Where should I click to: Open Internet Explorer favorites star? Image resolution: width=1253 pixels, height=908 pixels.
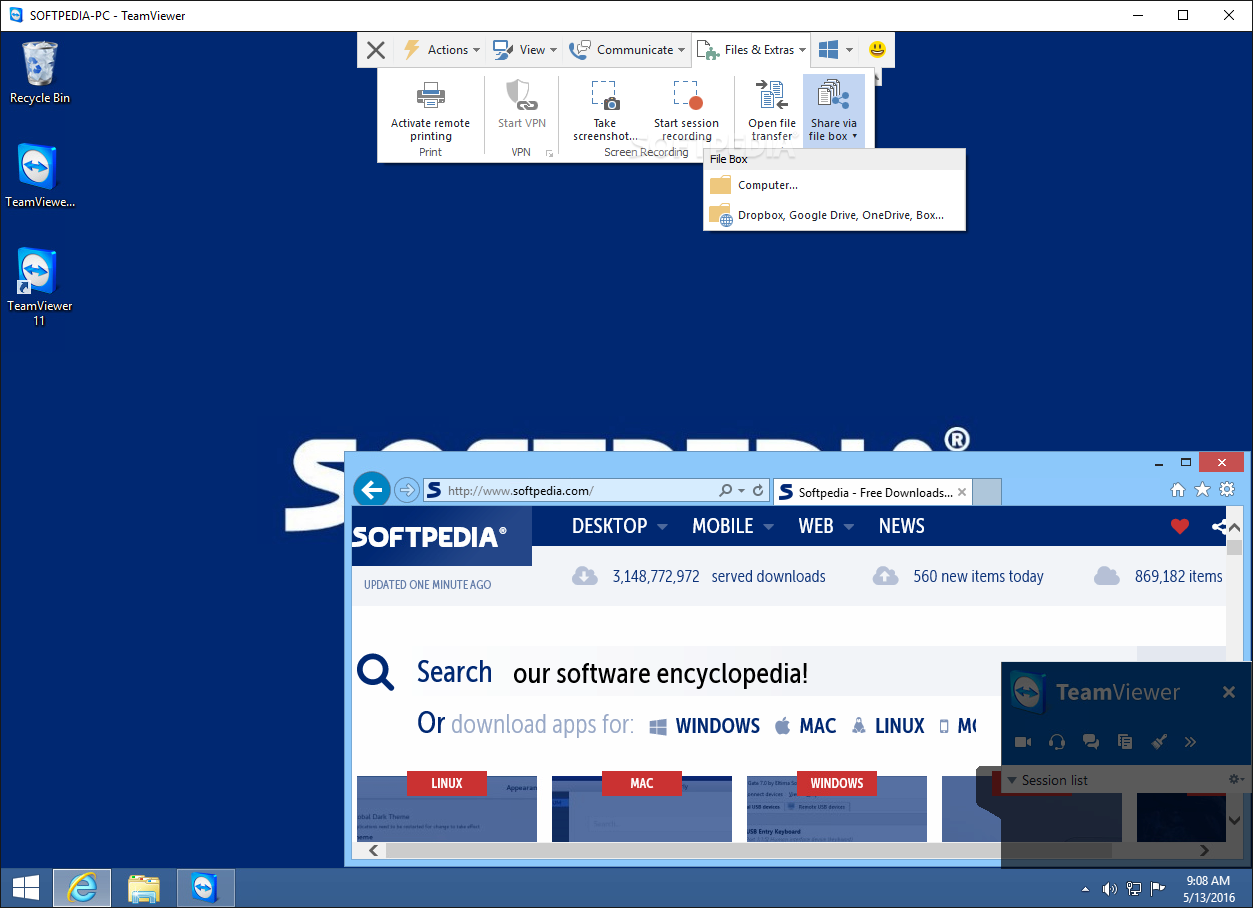[1202, 490]
